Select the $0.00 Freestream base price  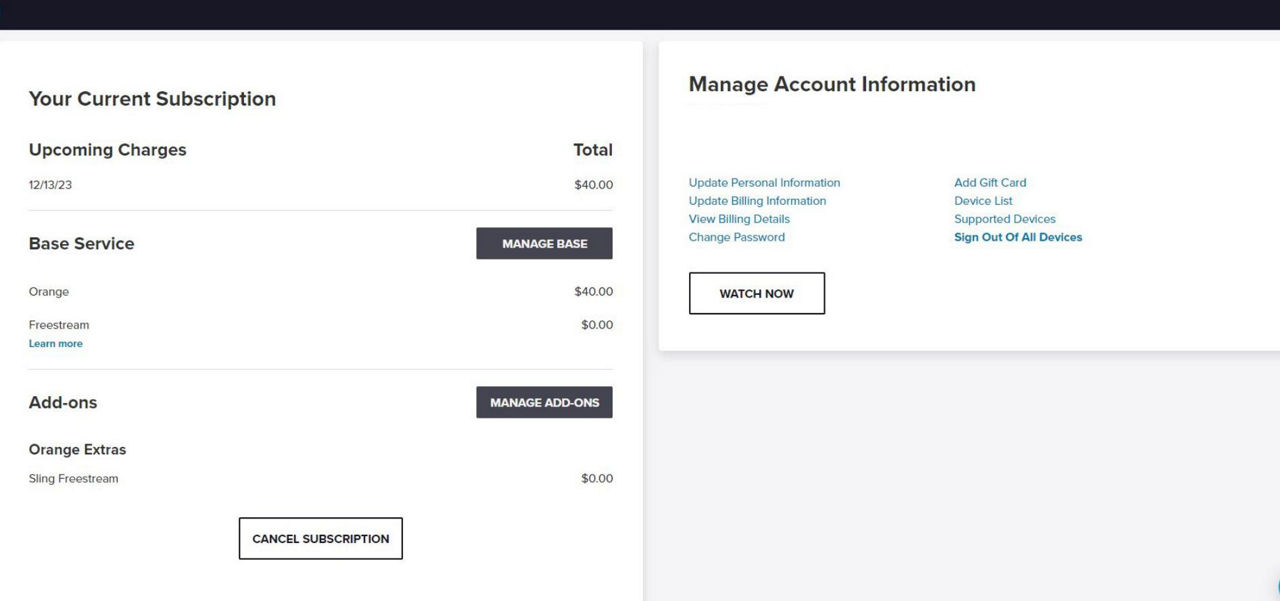(597, 325)
